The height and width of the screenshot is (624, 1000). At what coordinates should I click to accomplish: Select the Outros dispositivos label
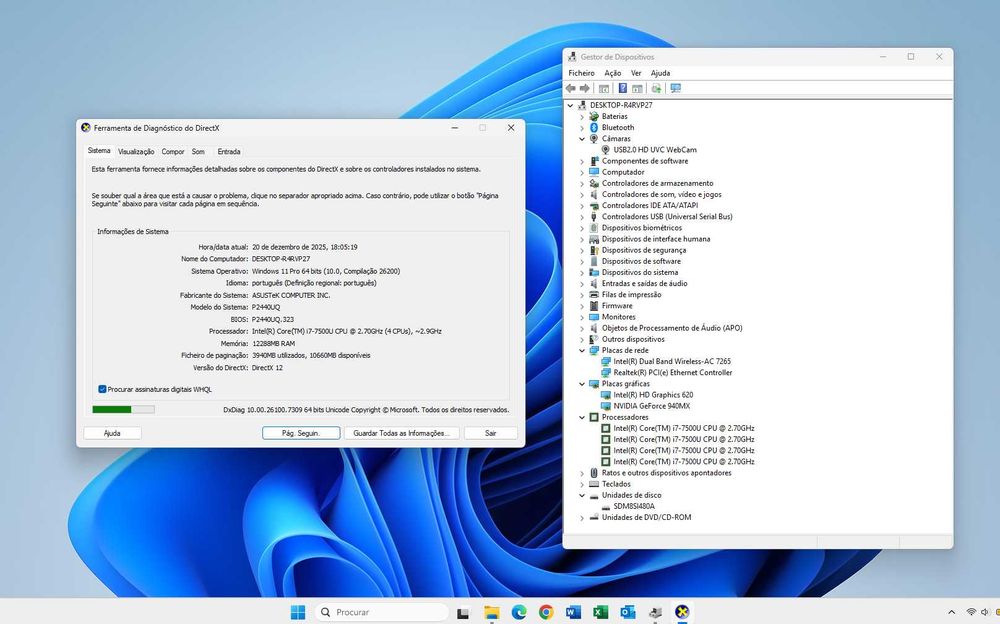point(633,339)
